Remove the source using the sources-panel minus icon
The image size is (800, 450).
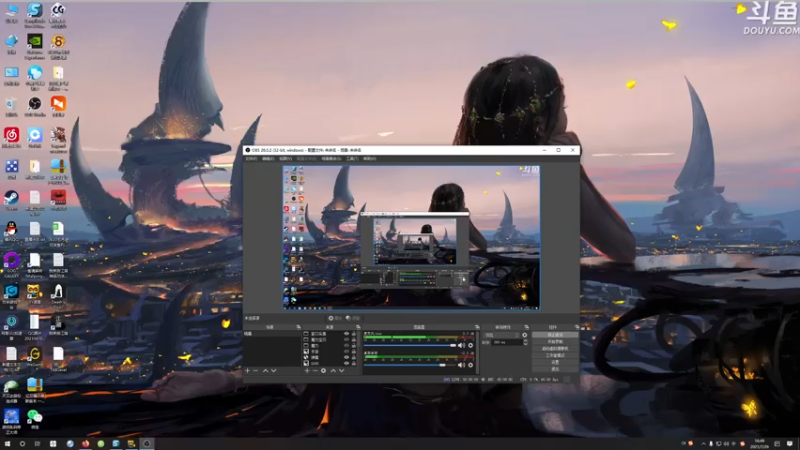tap(315, 371)
